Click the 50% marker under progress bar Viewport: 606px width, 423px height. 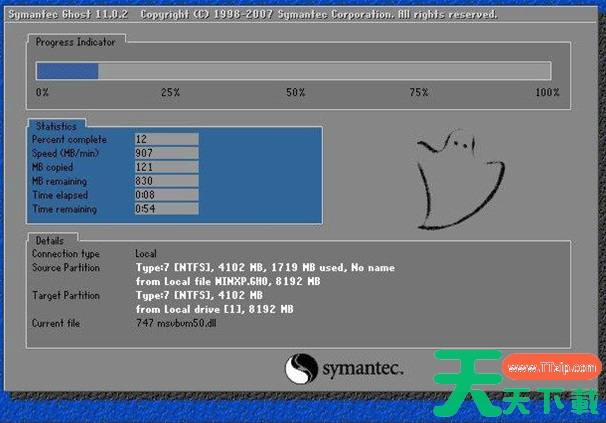pyautogui.click(x=295, y=92)
